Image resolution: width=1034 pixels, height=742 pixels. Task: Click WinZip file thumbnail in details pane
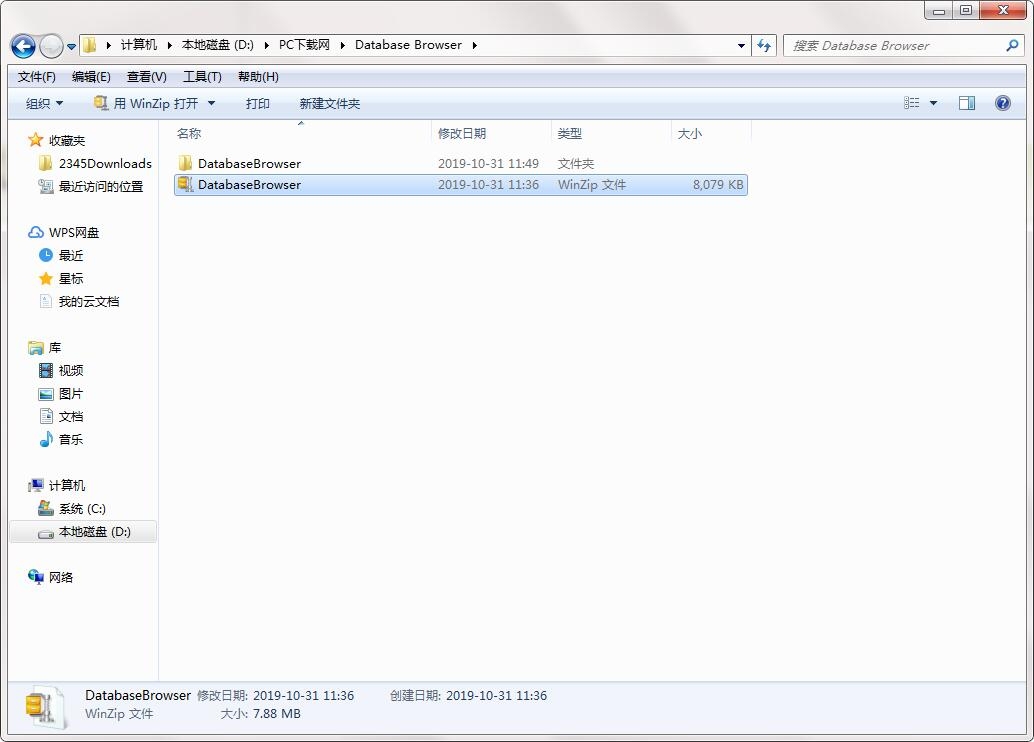pos(46,708)
